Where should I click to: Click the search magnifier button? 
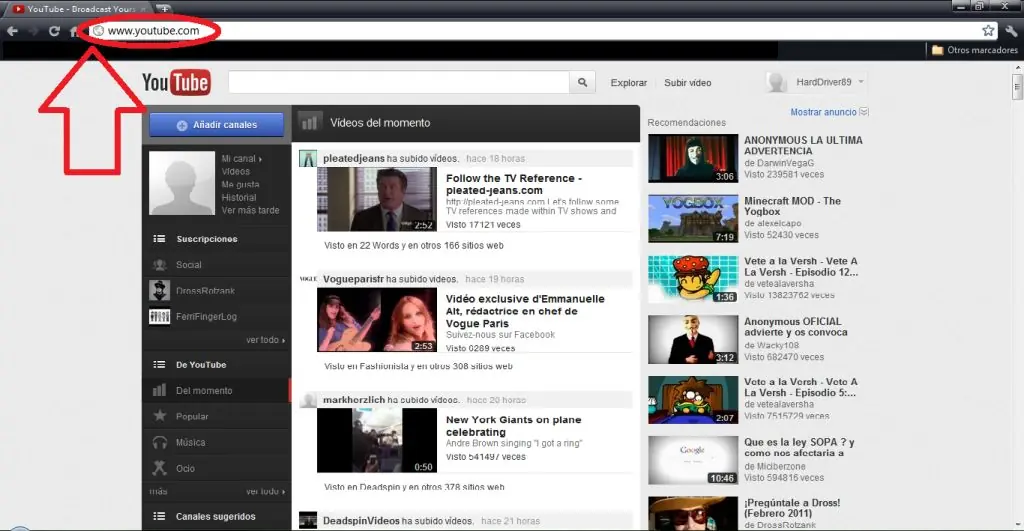(583, 82)
